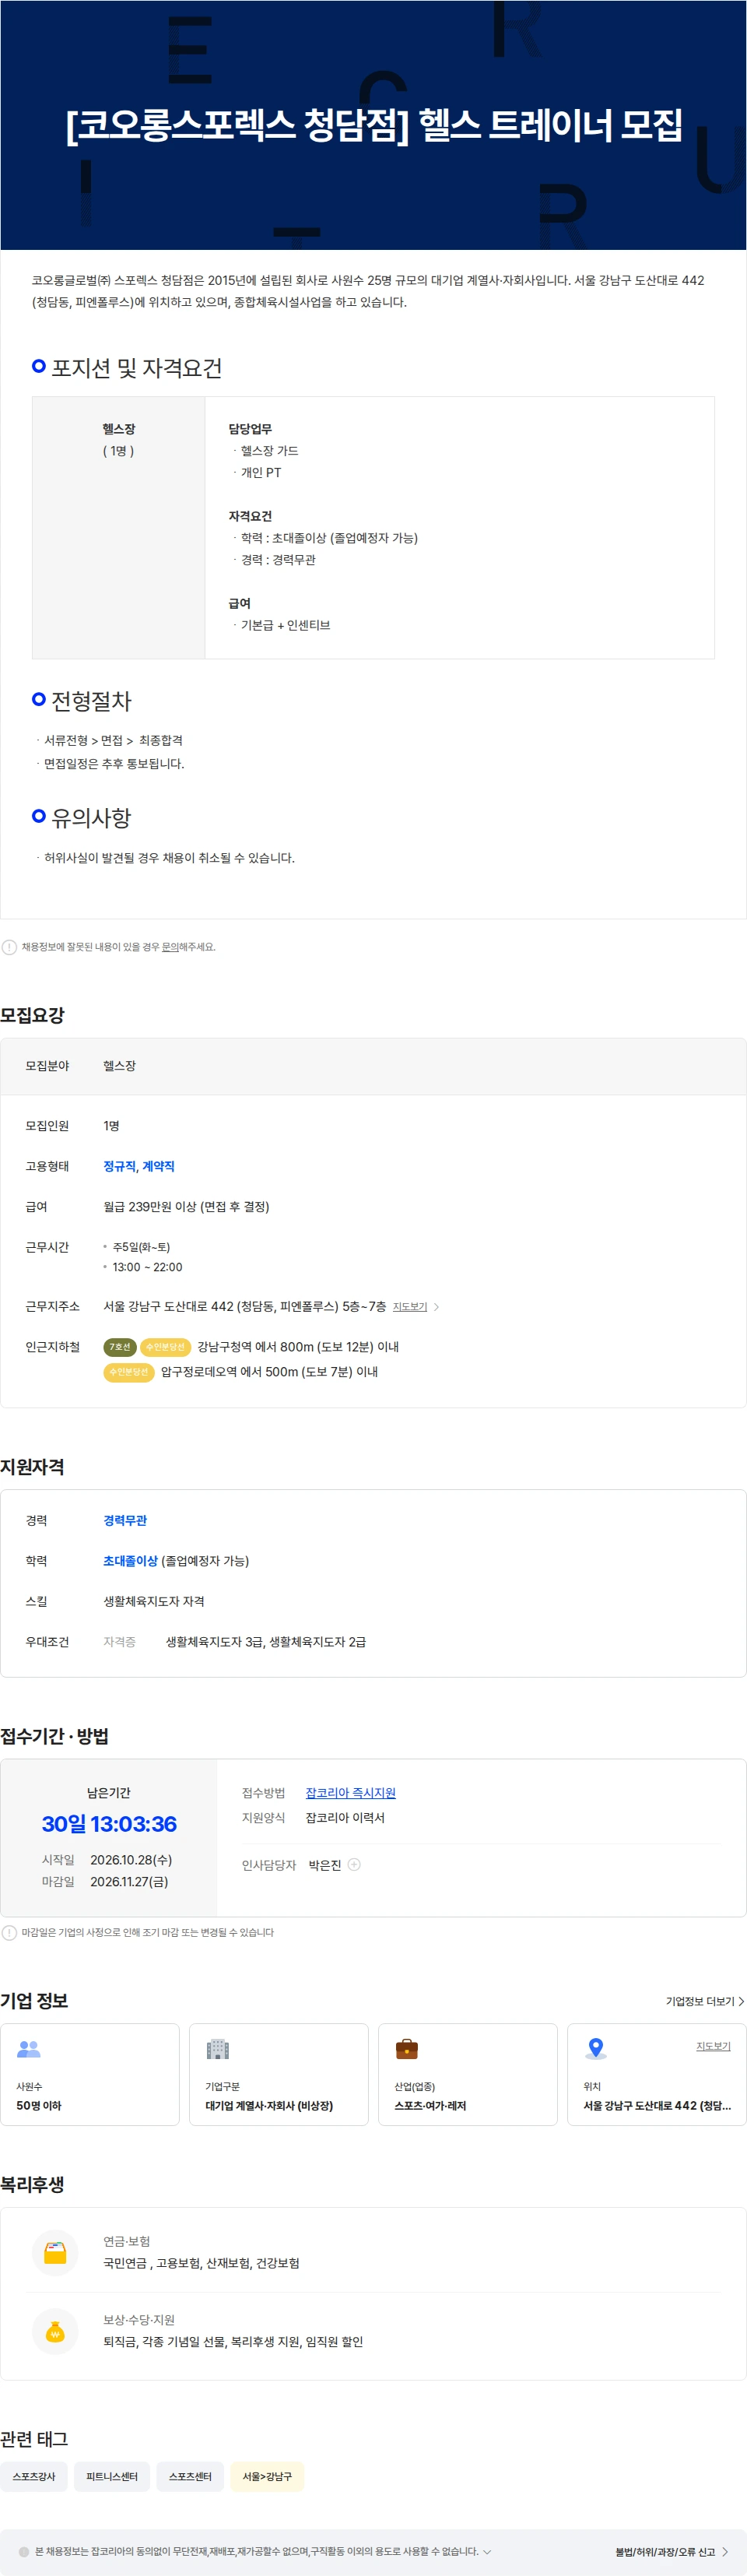The height and width of the screenshot is (2576, 747).
Task: Click the 스포츠·여가·레저 industry text
Action: (430, 2105)
